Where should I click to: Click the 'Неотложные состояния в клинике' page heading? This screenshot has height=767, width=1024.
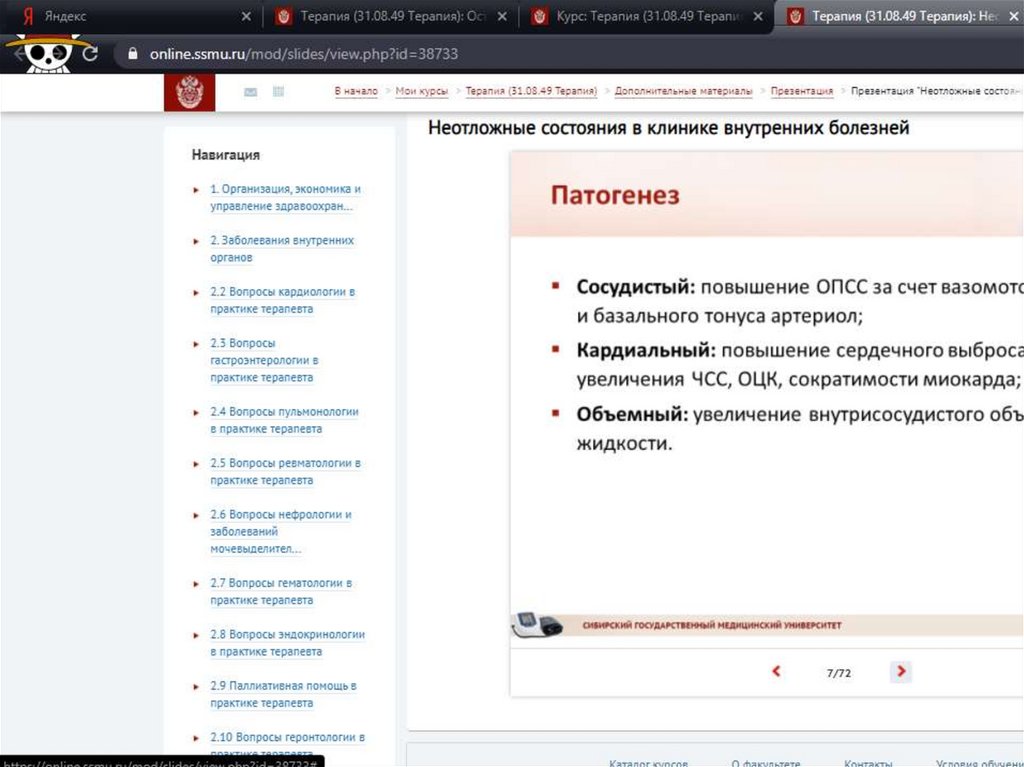point(668,127)
